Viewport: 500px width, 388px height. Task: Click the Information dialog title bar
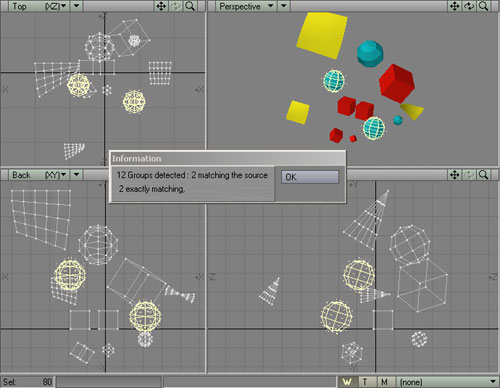[228, 159]
